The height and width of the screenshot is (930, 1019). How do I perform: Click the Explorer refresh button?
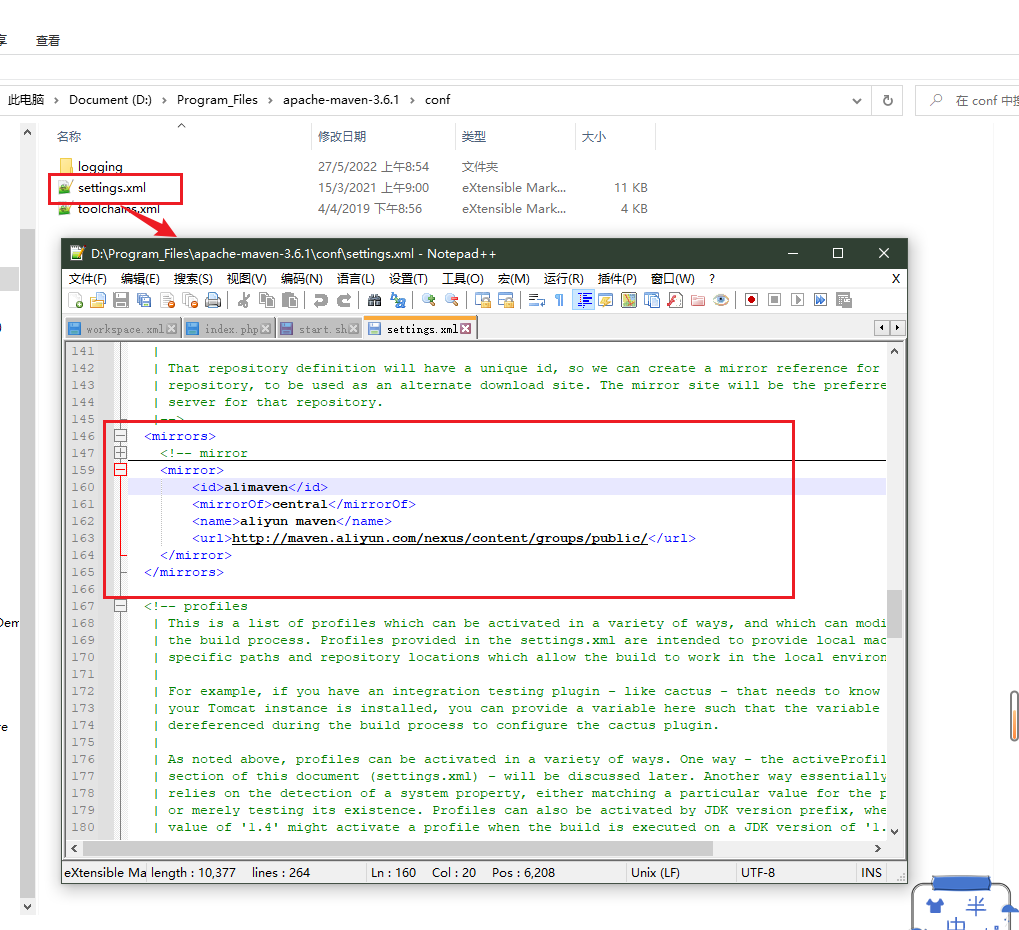pyautogui.click(x=888, y=101)
